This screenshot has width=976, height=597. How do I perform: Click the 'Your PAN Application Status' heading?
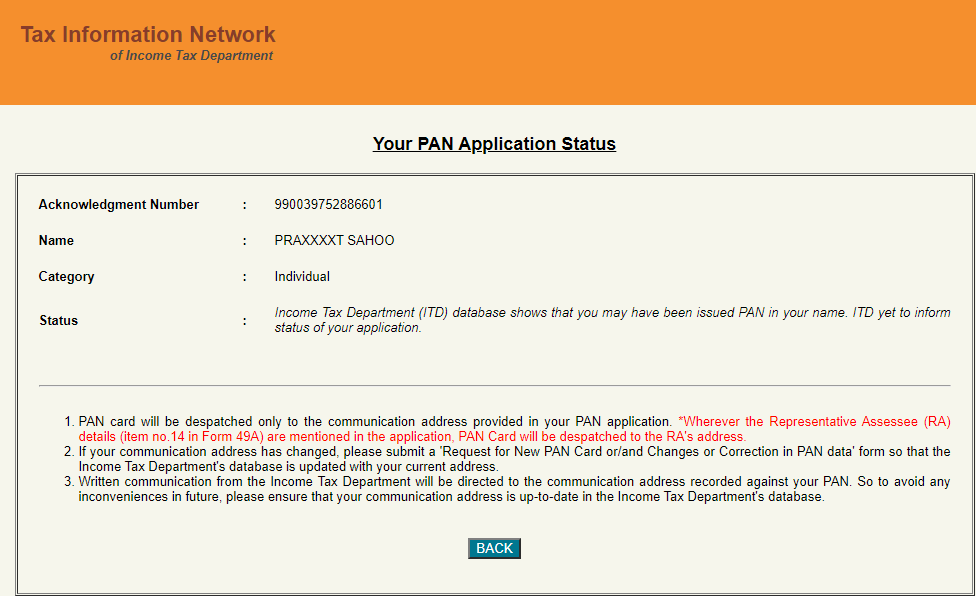pos(494,144)
